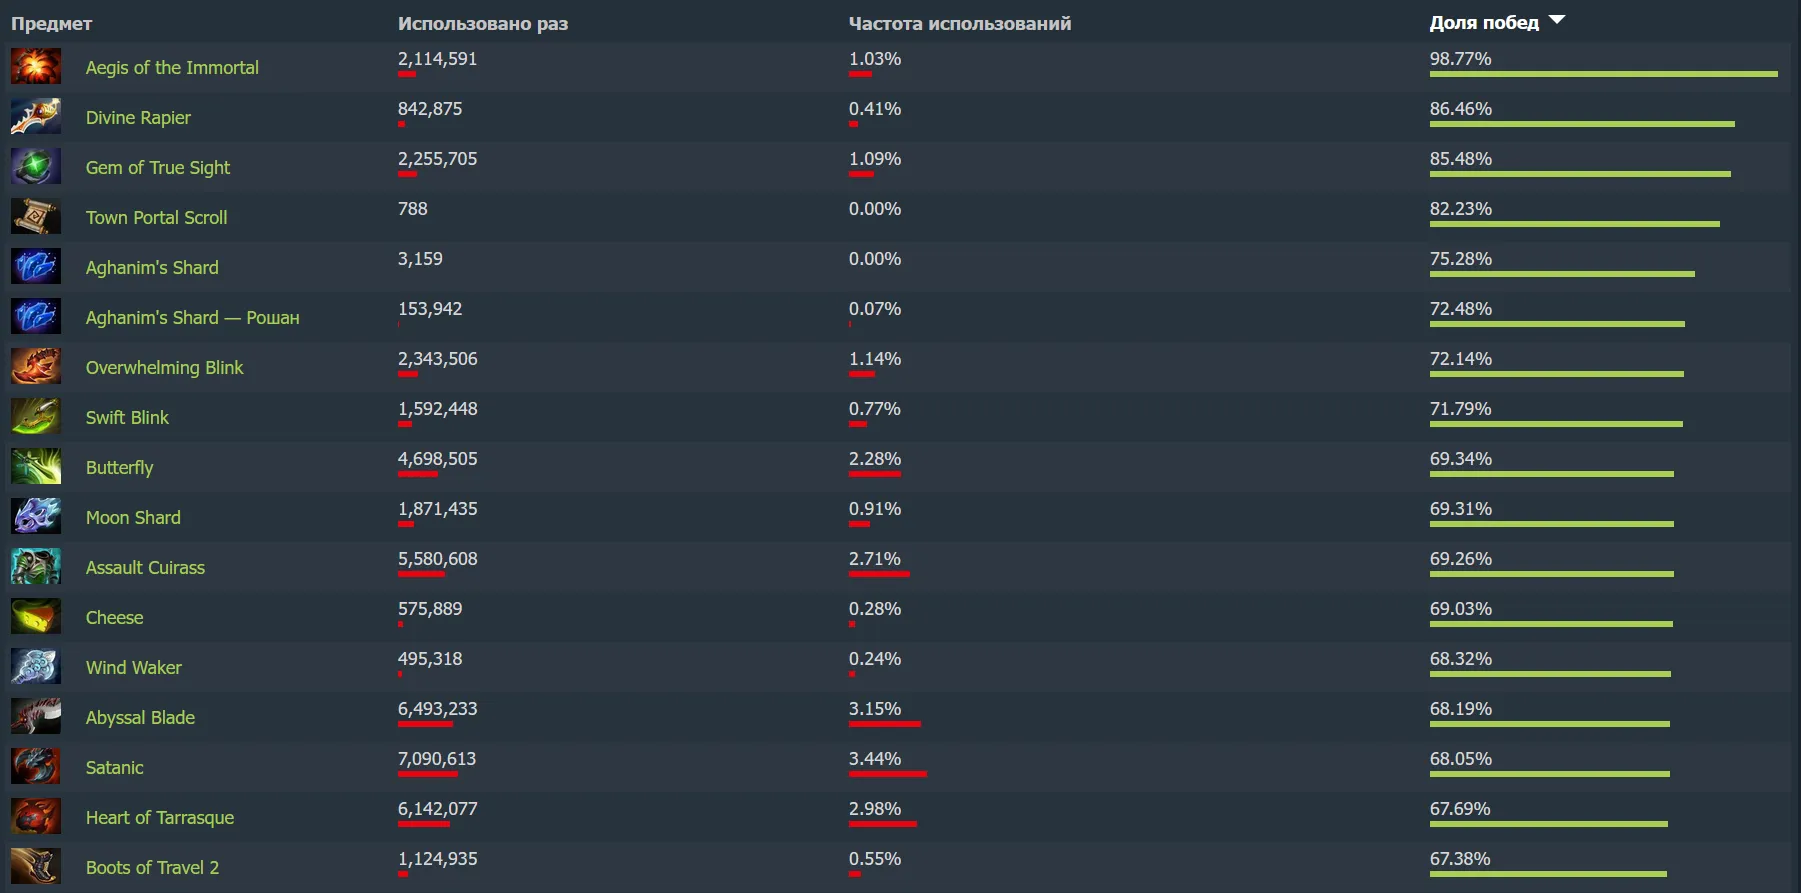
Task: Select the Assault Cuirass icon
Action: 36,566
